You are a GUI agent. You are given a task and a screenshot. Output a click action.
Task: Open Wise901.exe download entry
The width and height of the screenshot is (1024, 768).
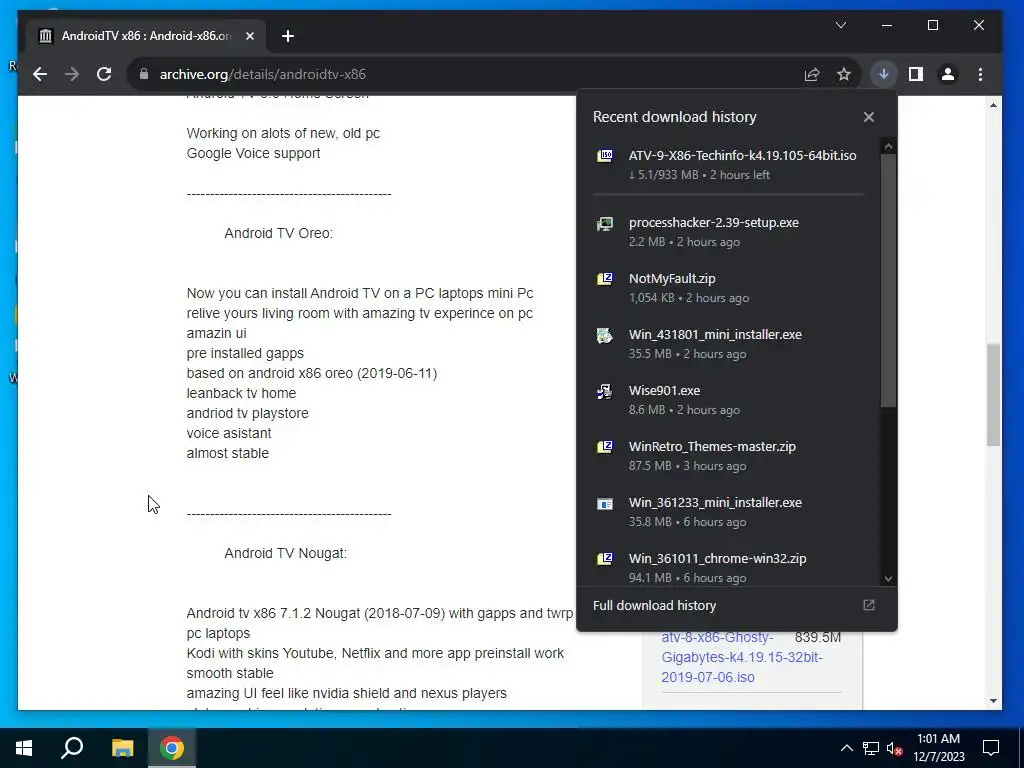click(728, 400)
